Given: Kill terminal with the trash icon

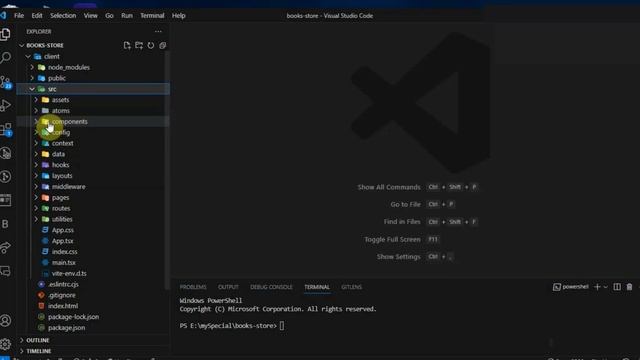Looking at the screenshot, I should click(629, 287).
